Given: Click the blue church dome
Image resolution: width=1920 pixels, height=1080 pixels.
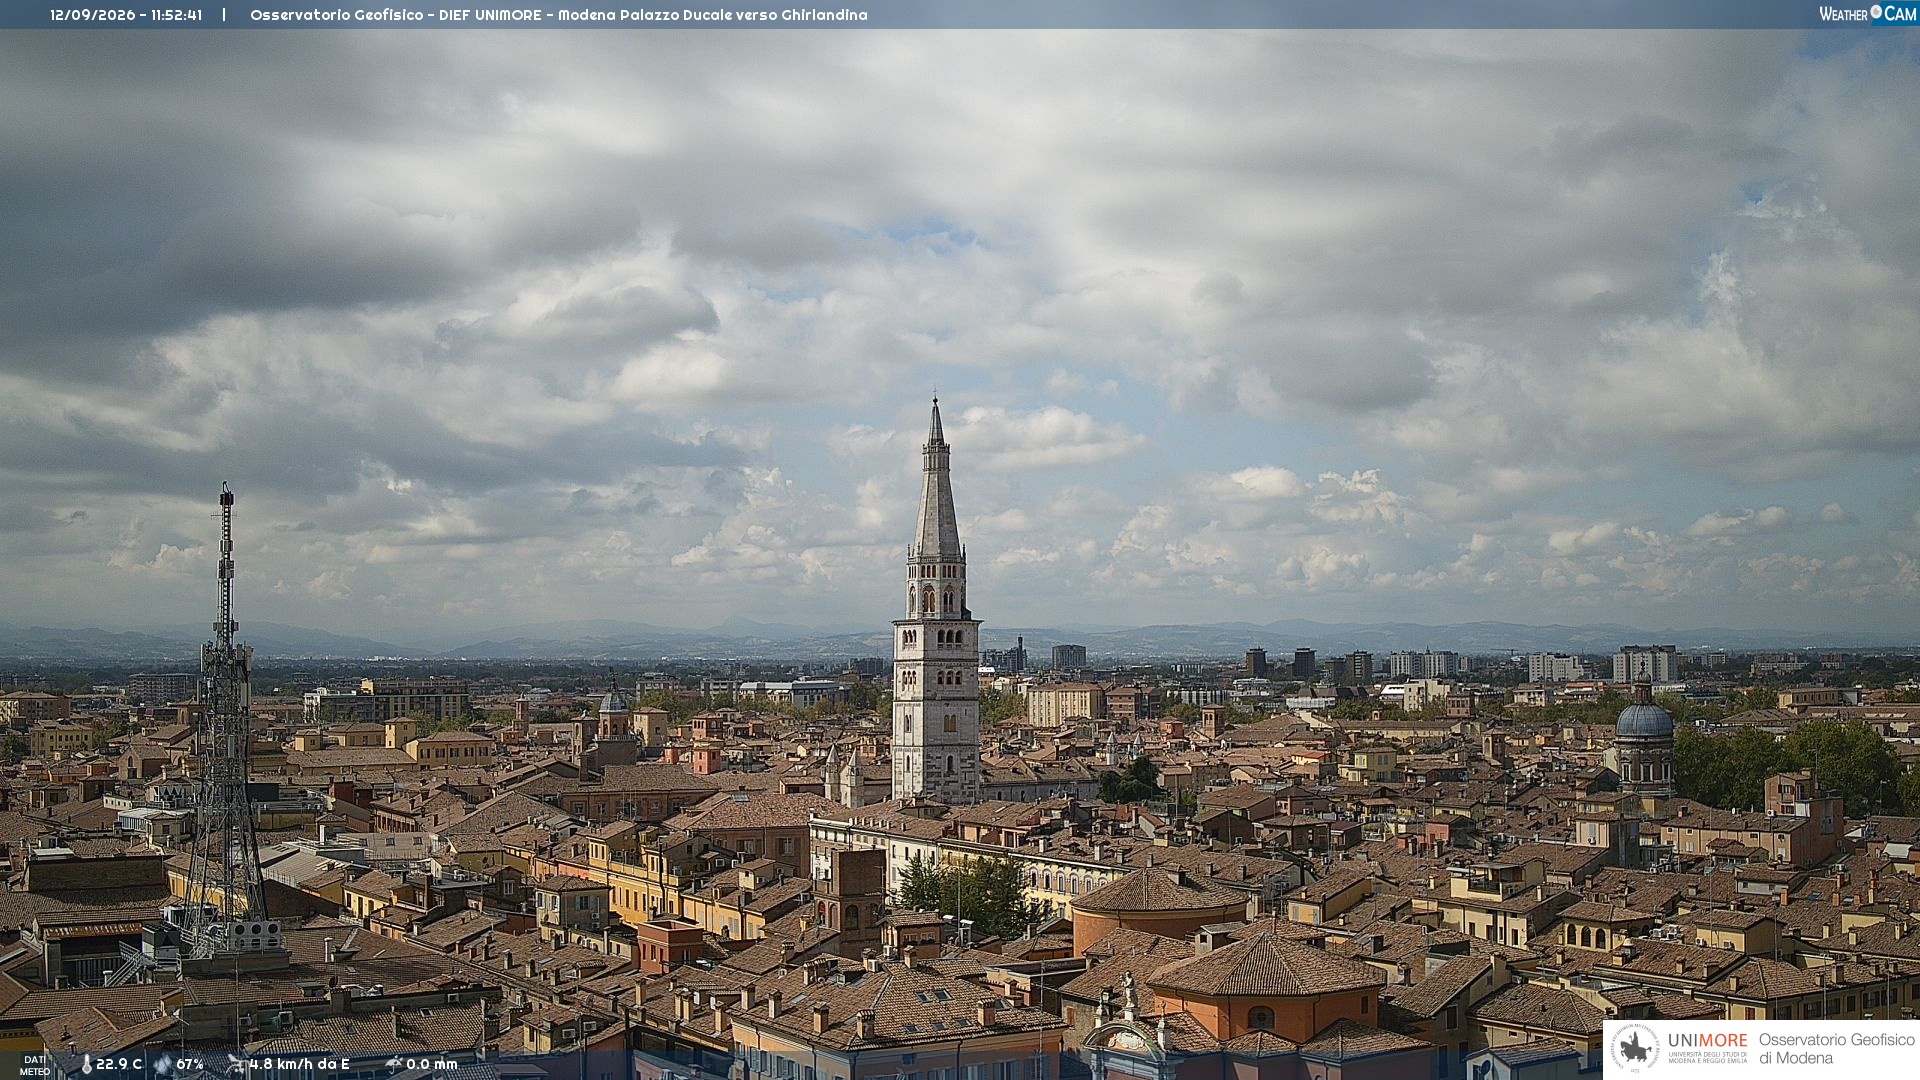Looking at the screenshot, I should [x=1644, y=718].
